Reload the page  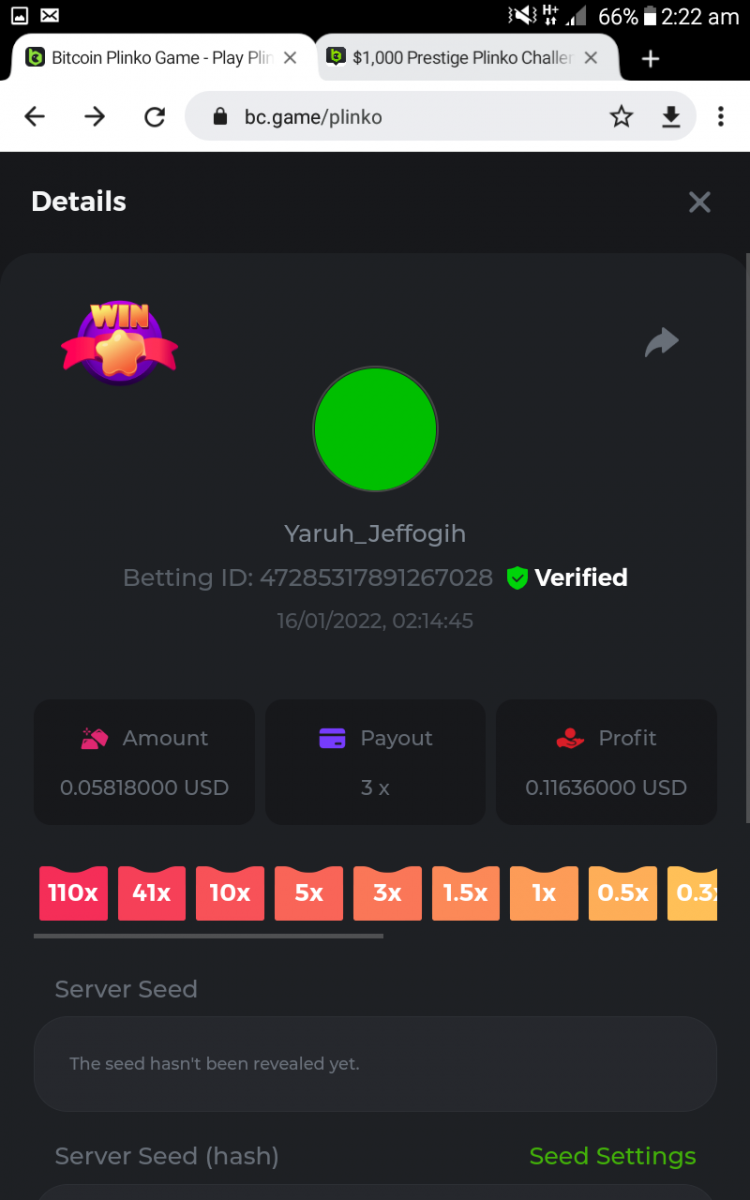155,117
